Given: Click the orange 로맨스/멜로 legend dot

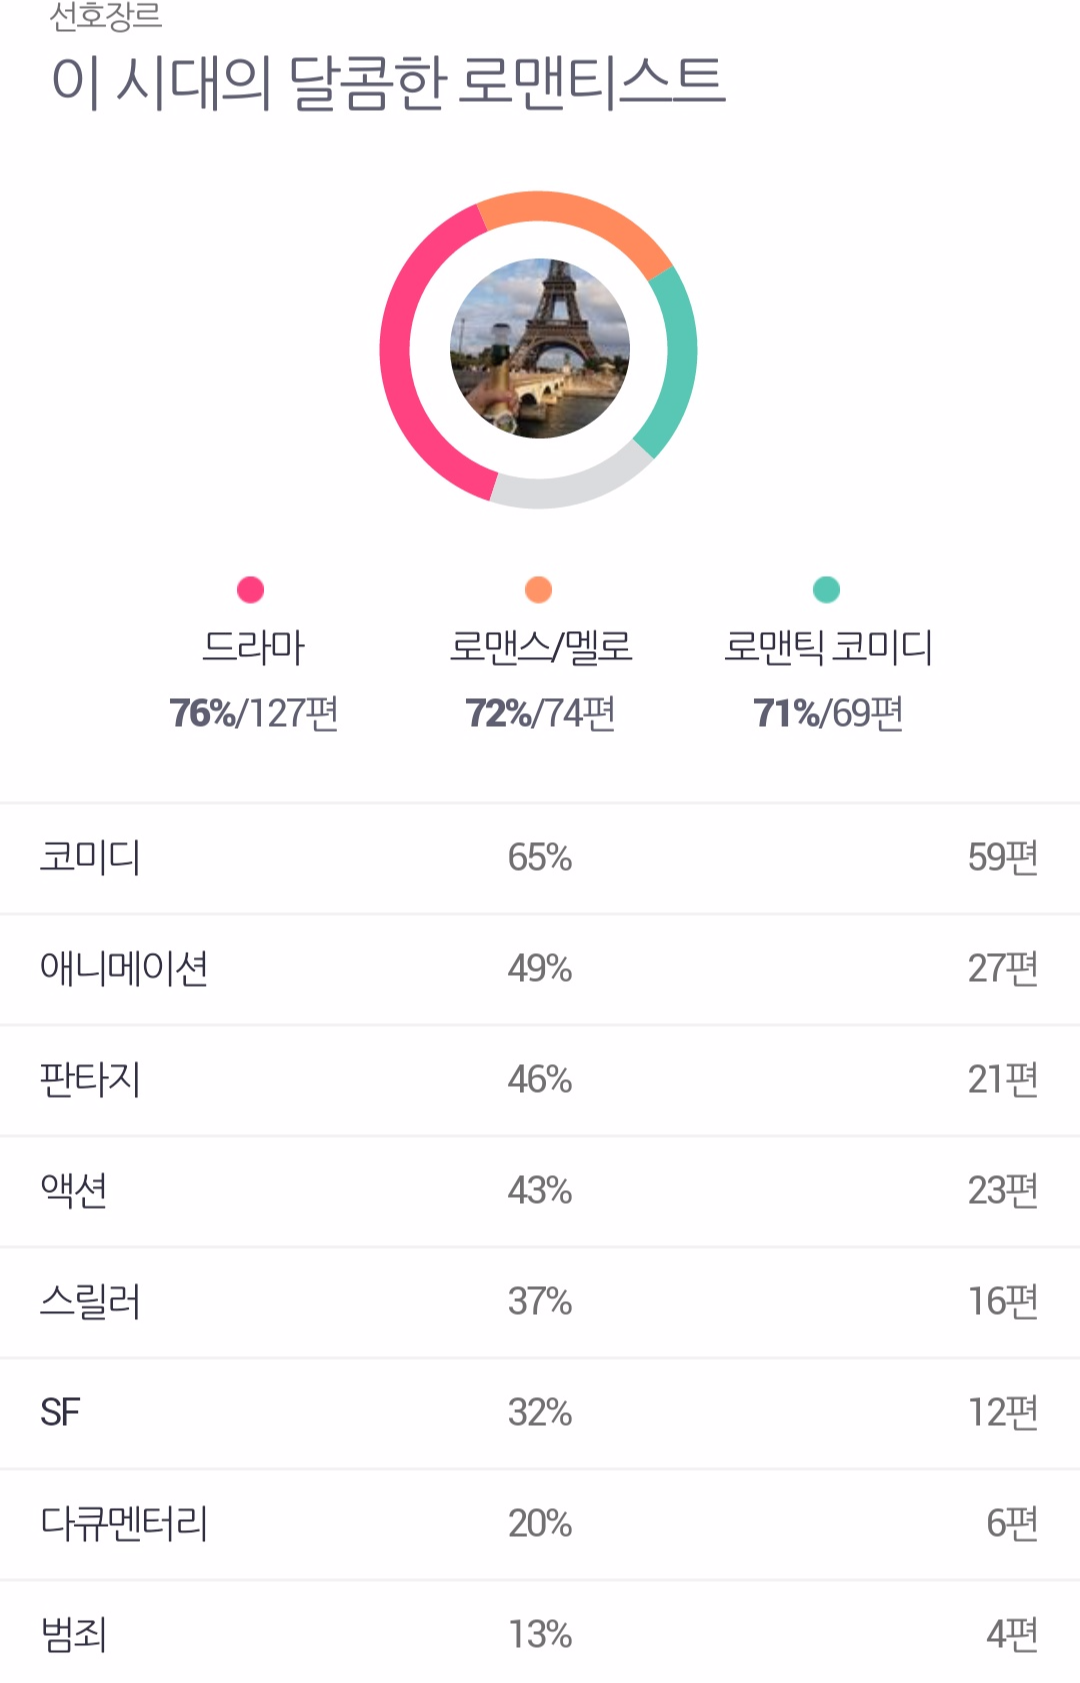Looking at the screenshot, I should (539, 590).
